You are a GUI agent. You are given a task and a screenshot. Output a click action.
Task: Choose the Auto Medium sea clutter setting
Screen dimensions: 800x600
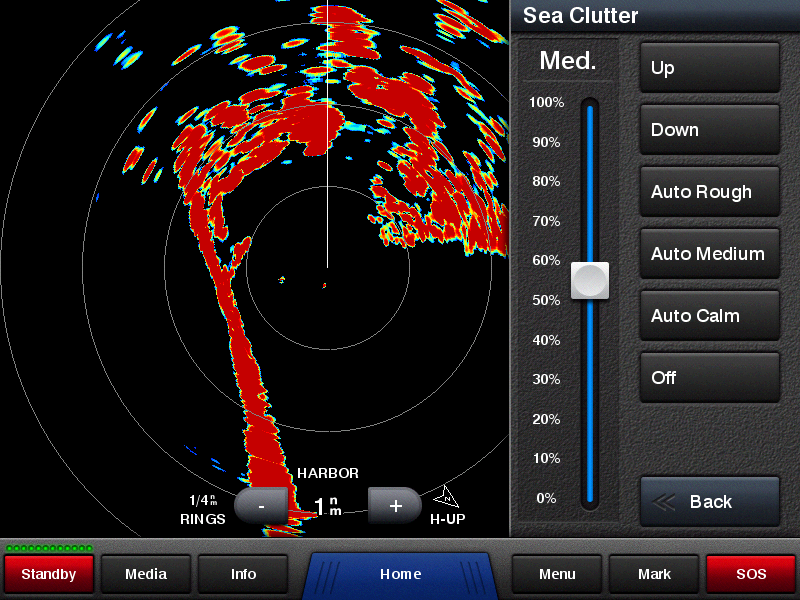[709, 254]
